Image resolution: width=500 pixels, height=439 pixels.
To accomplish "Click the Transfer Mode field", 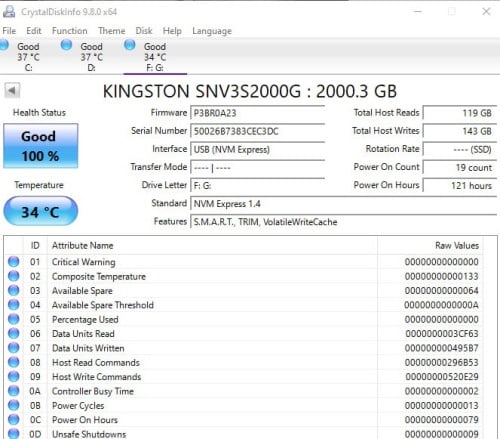I will point(257,167).
